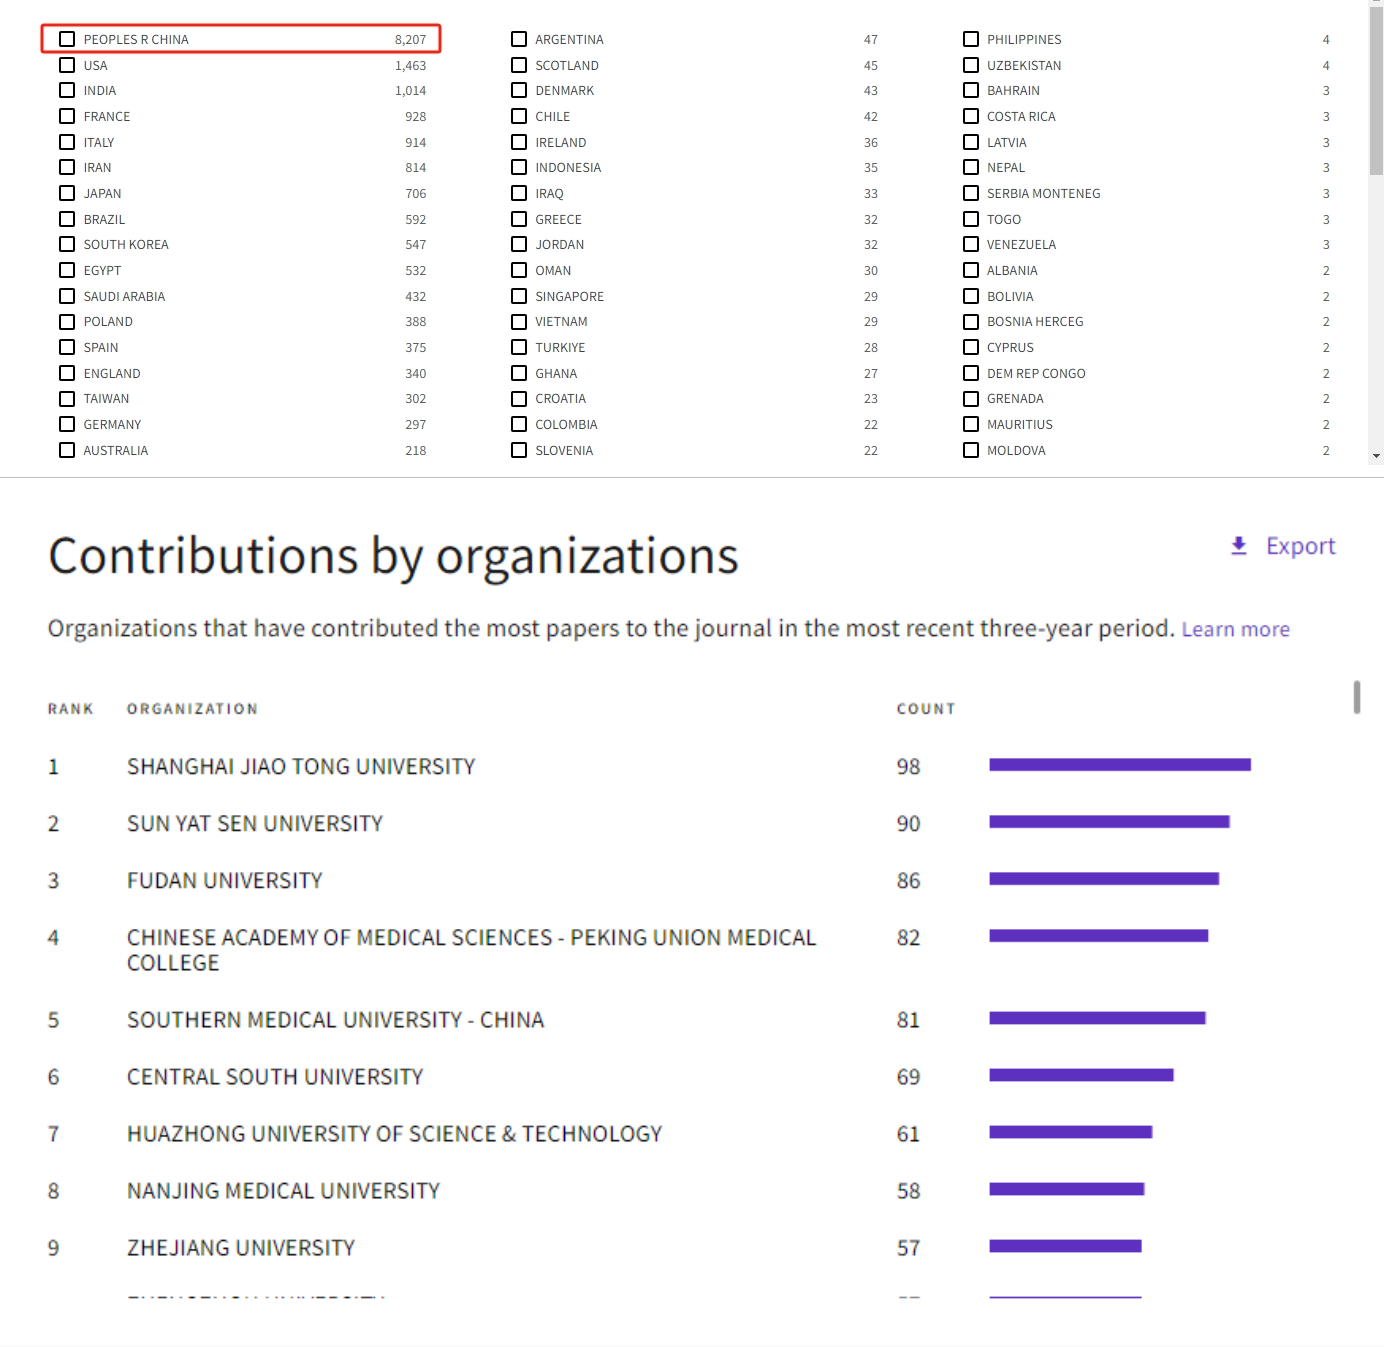
Task: Click Zhejiang University organization name
Action: tap(241, 1247)
